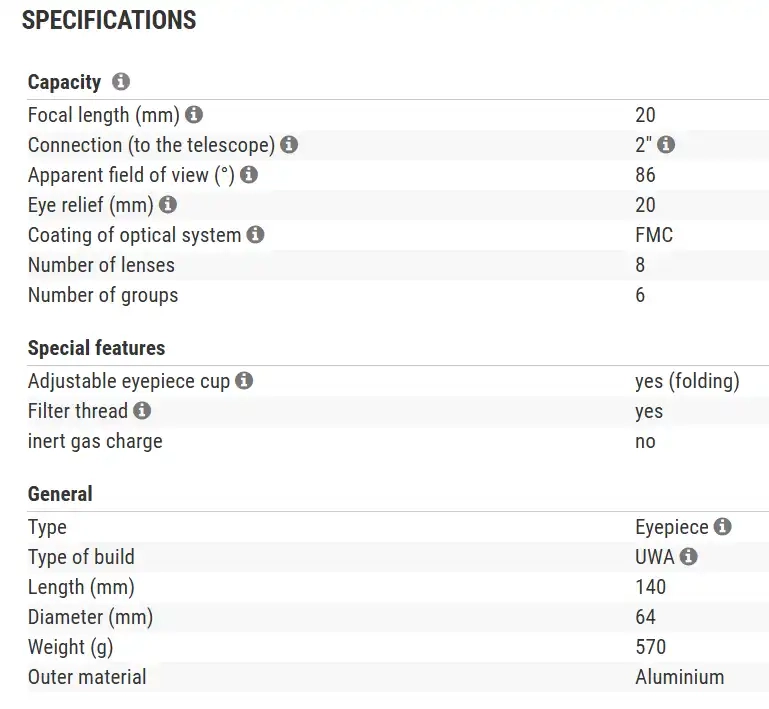Image resolution: width=769 pixels, height=709 pixels.
Task: Click the Number of lenses row label
Action: click(101, 265)
